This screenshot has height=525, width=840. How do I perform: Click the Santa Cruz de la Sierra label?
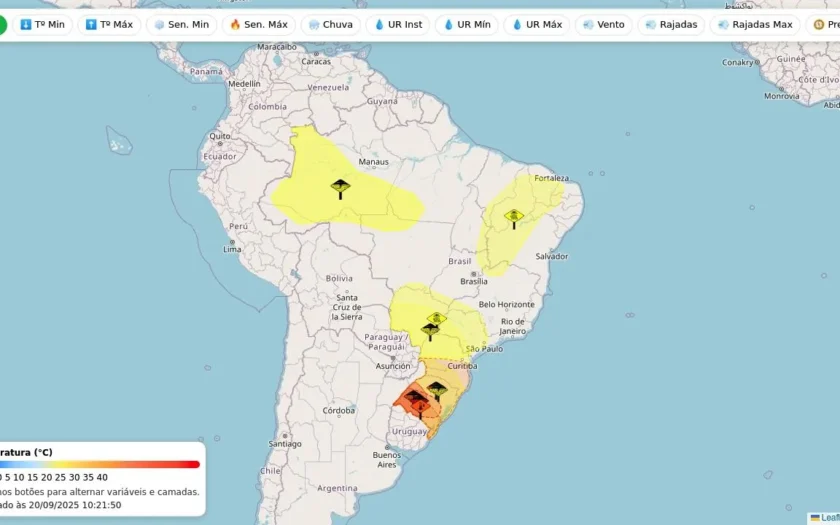coord(347,308)
